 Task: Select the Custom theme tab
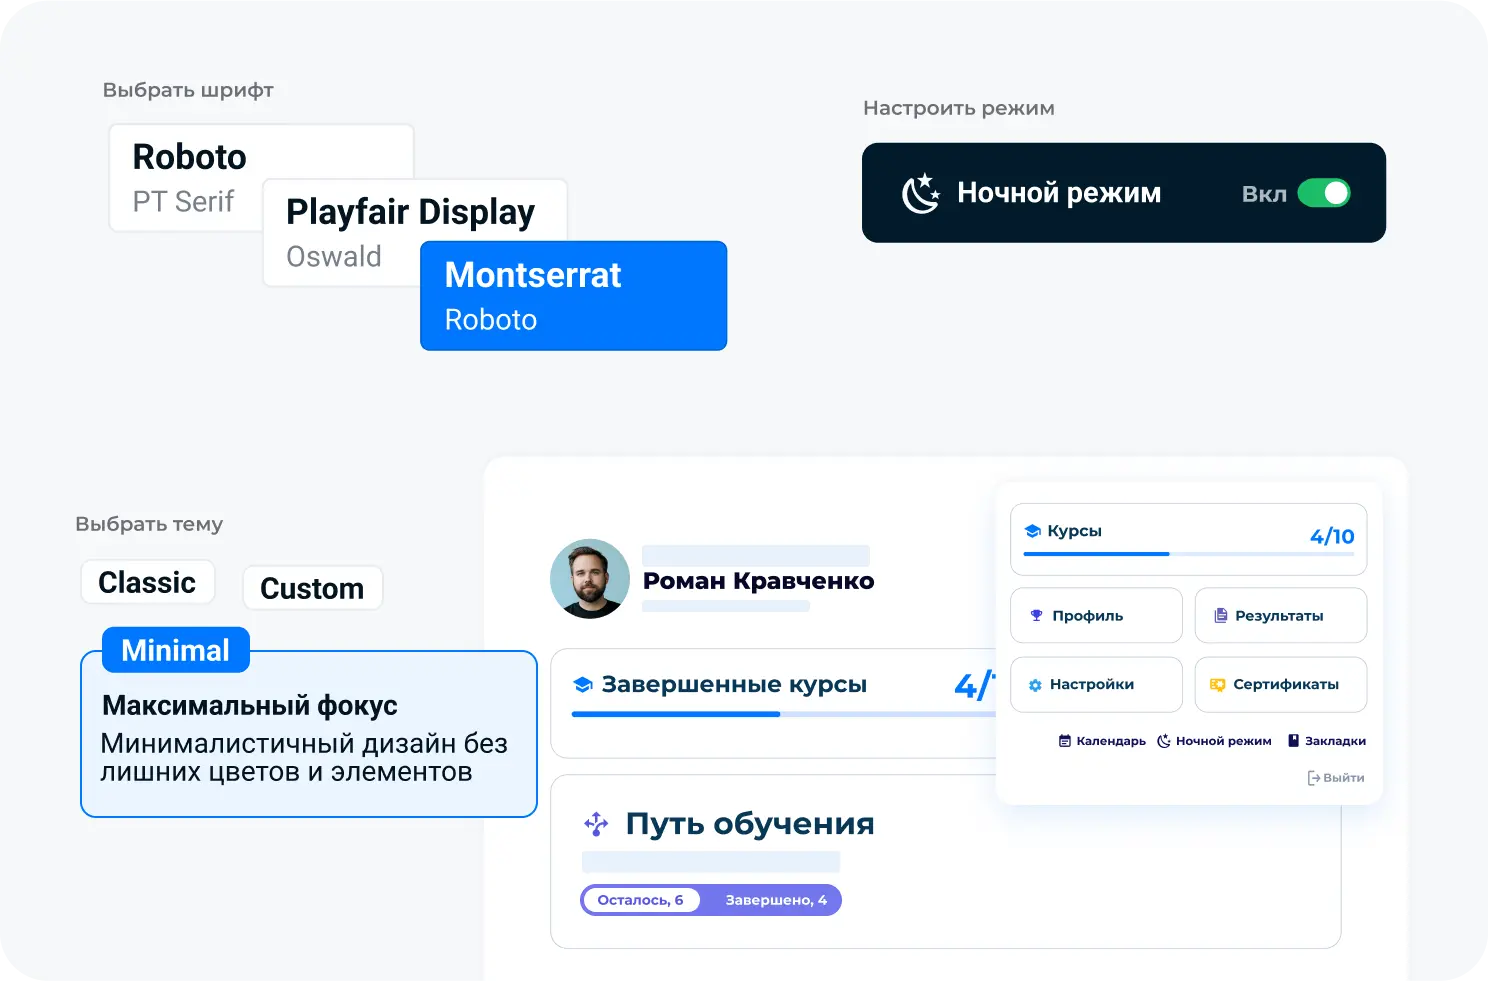point(312,588)
